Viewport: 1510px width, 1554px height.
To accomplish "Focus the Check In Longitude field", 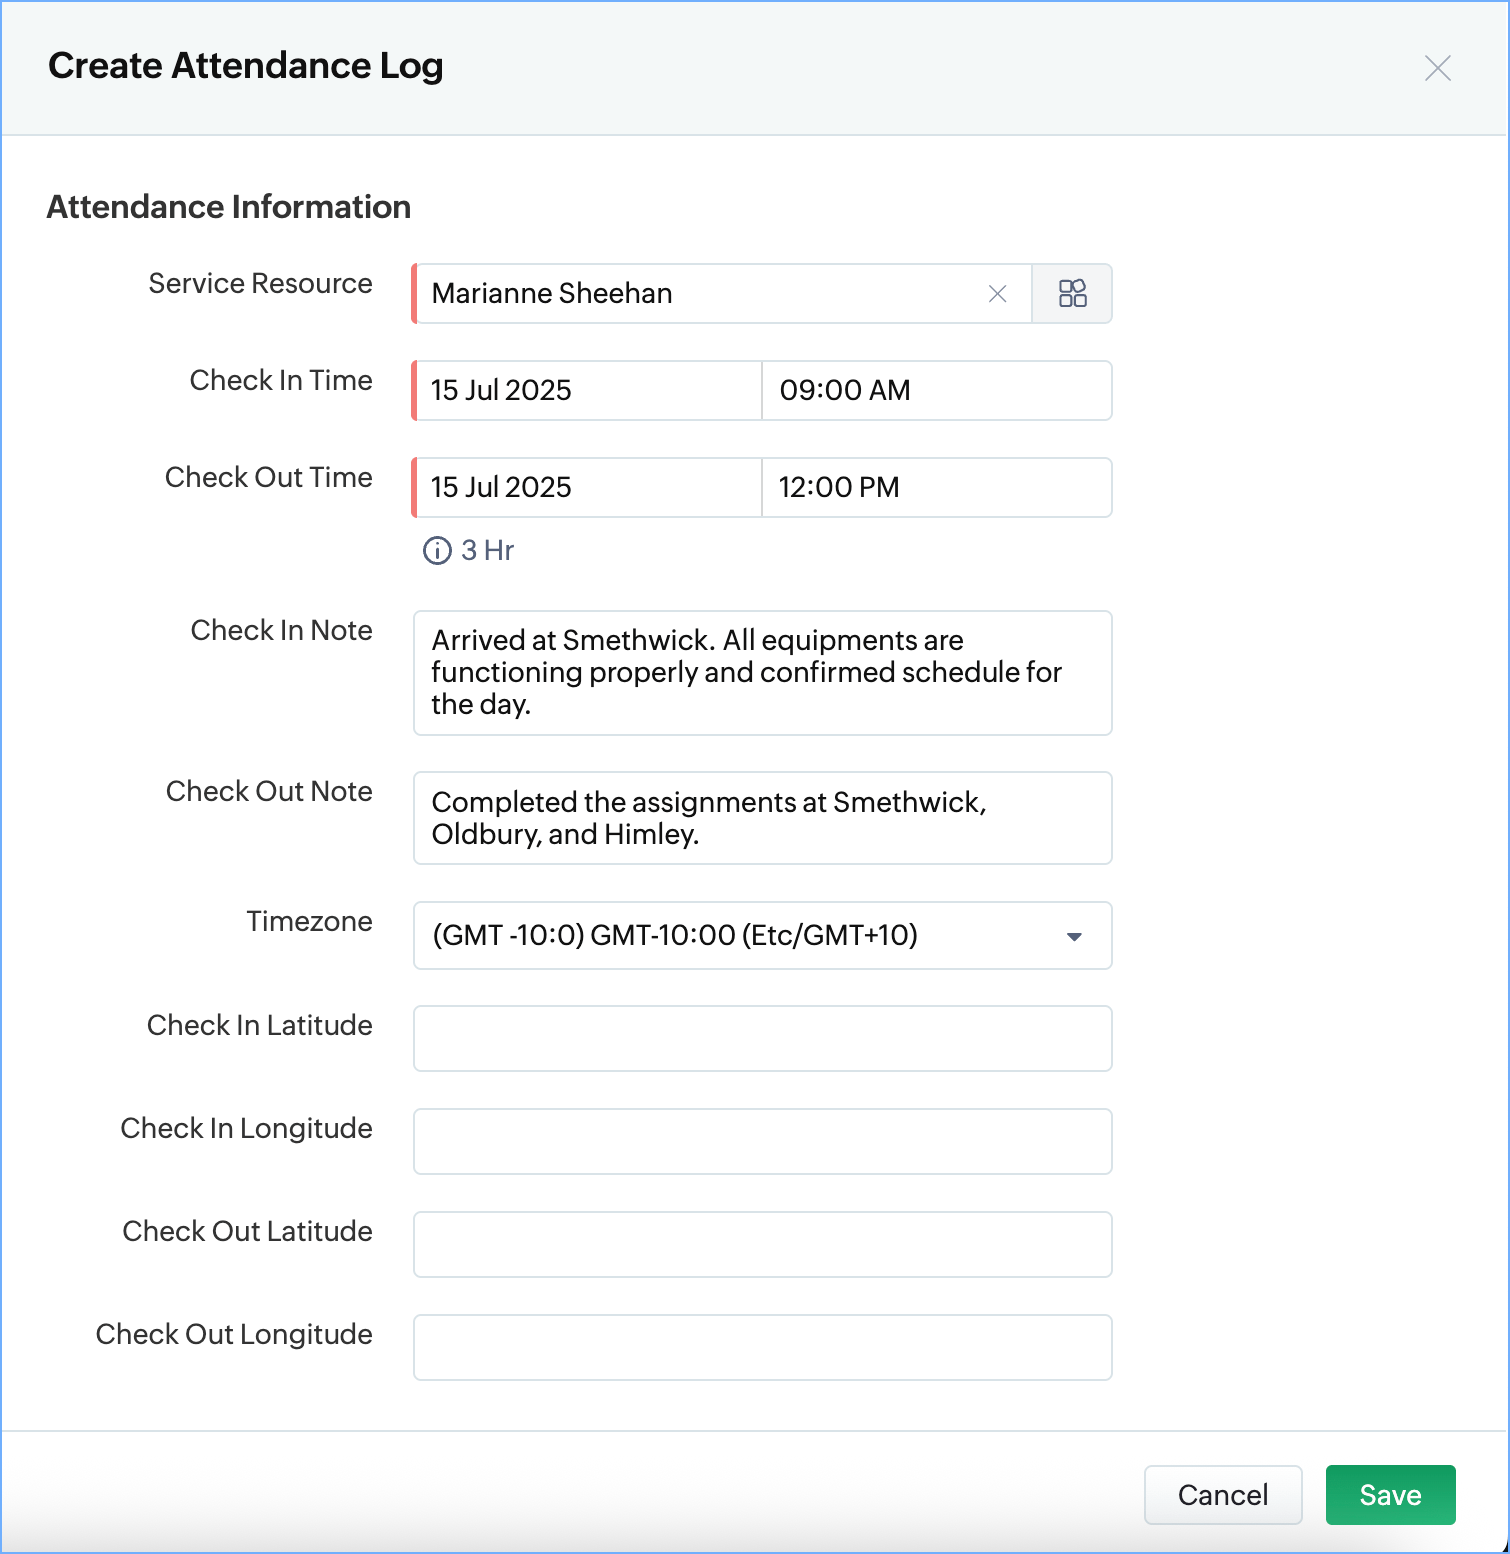I will coord(762,1142).
